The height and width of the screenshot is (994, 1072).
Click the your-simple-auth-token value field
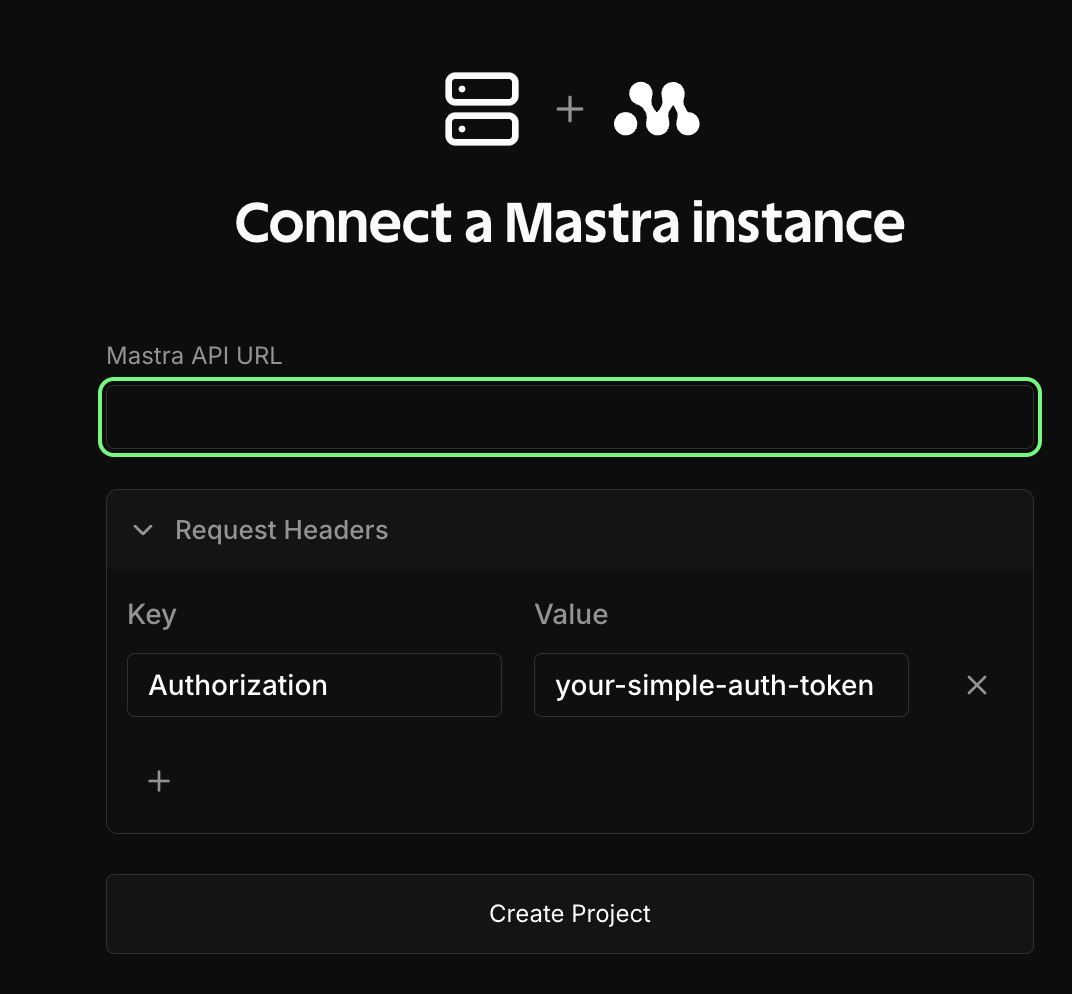(721, 685)
